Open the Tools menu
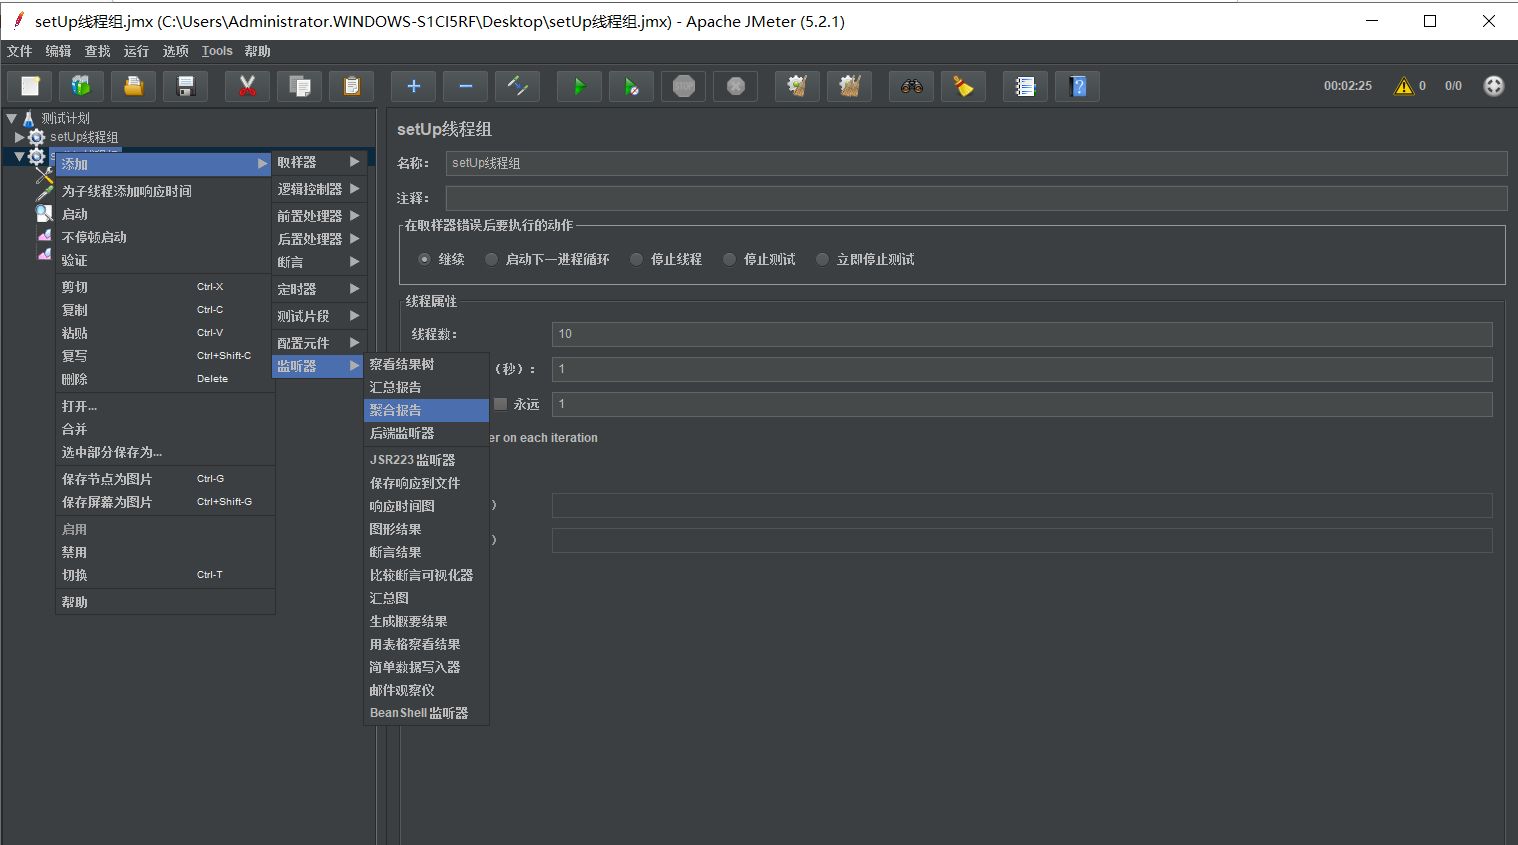The width and height of the screenshot is (1518, 845). [217, 51]
